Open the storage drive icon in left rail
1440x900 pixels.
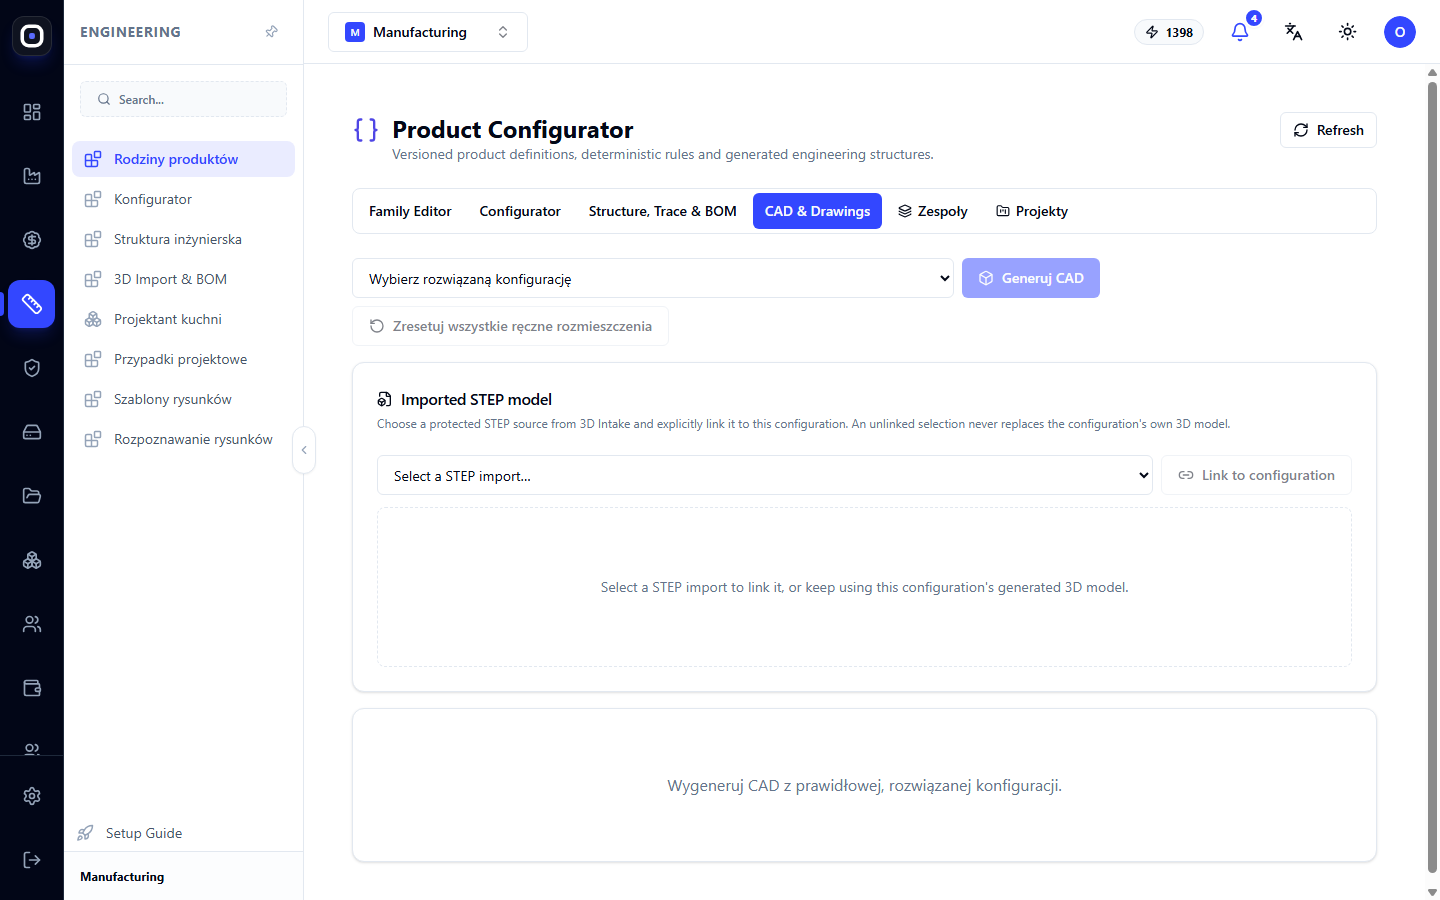point(32,432)
